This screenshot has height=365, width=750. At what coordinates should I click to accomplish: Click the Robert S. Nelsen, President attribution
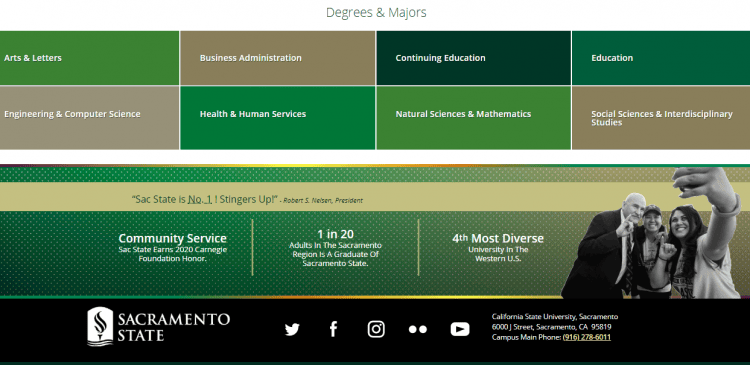pos(323,200)
